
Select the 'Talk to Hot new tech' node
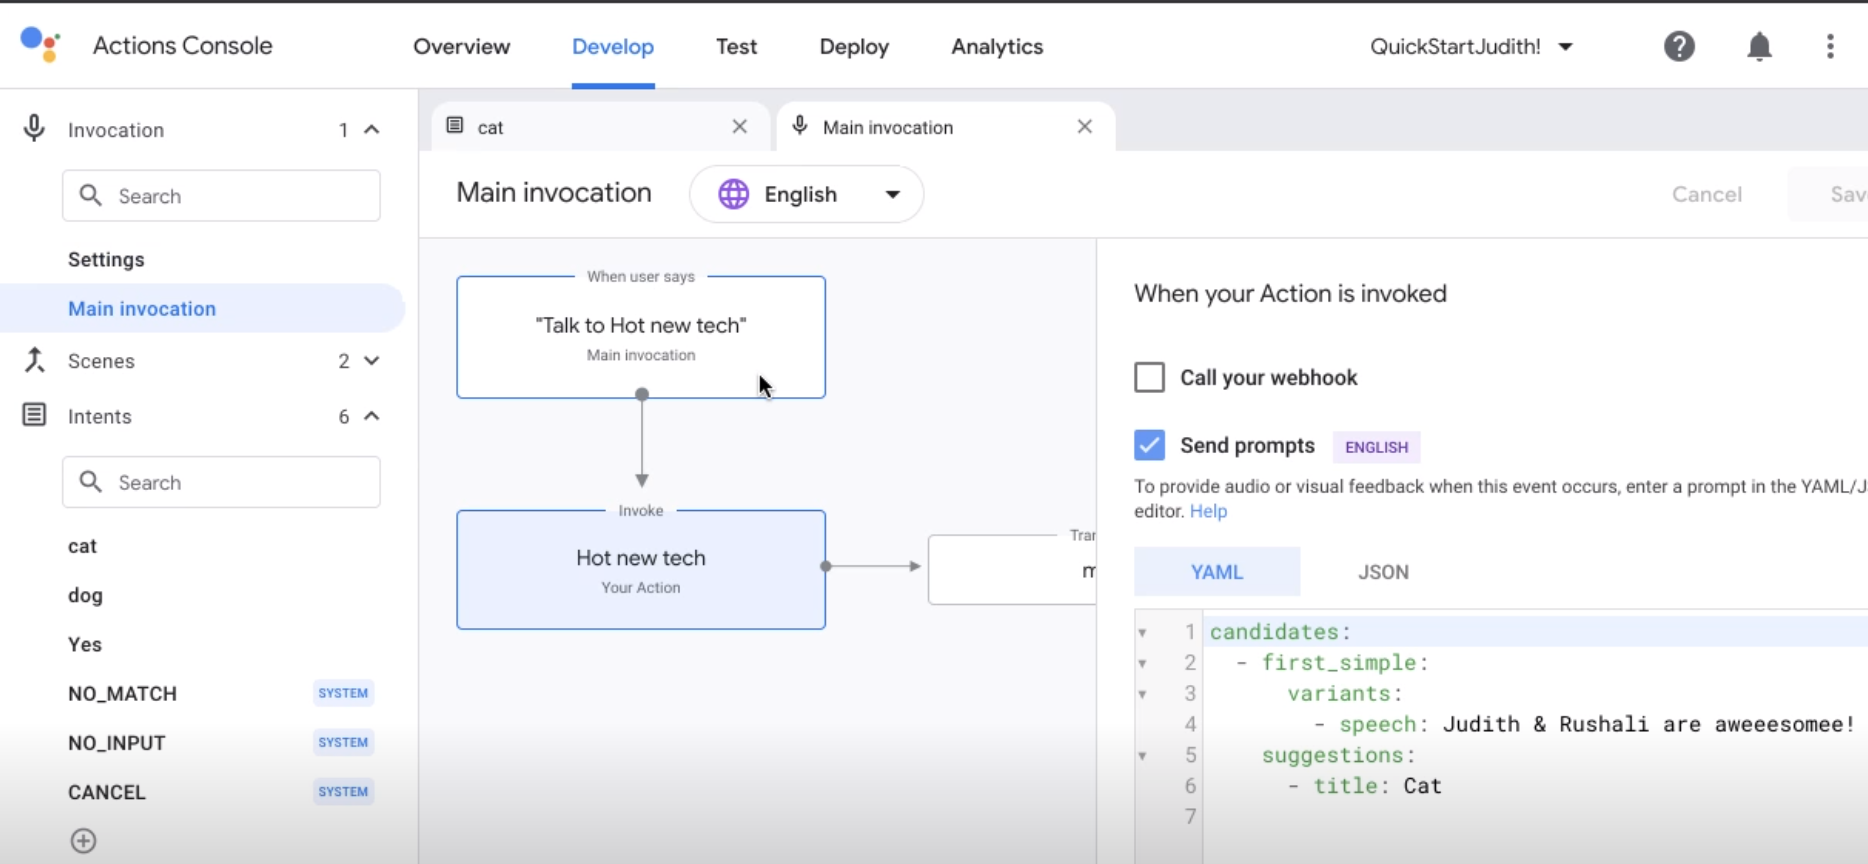(x=641, y=337)
